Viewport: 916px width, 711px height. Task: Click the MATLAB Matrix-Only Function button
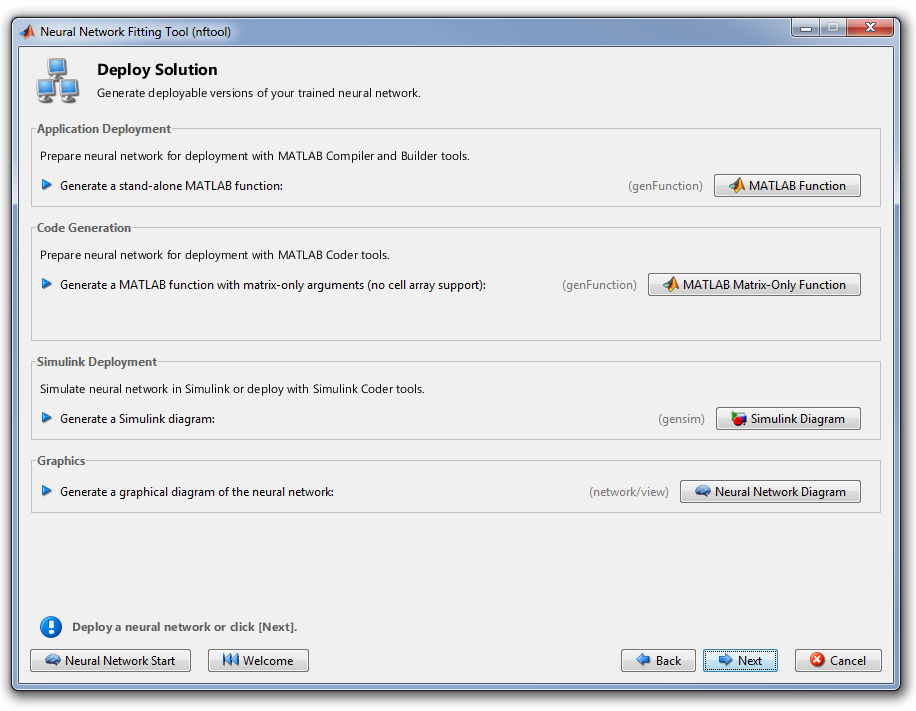(x=754, y=285)
